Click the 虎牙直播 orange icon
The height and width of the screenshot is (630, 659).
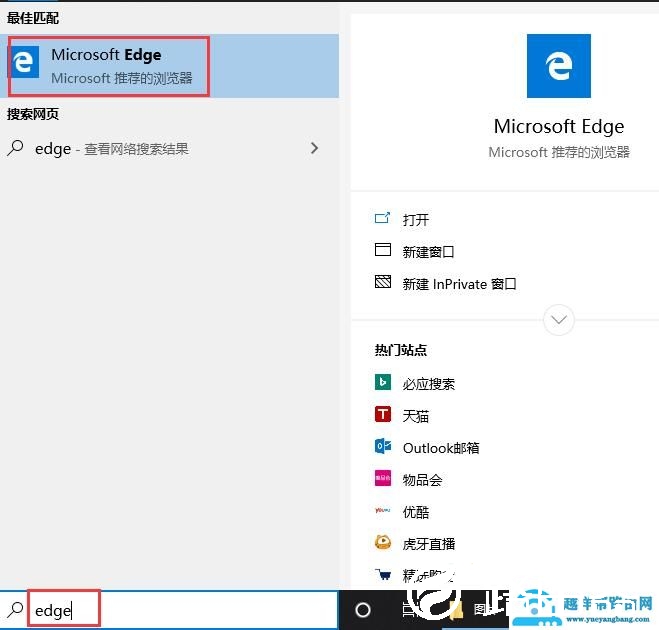(382, 542)
